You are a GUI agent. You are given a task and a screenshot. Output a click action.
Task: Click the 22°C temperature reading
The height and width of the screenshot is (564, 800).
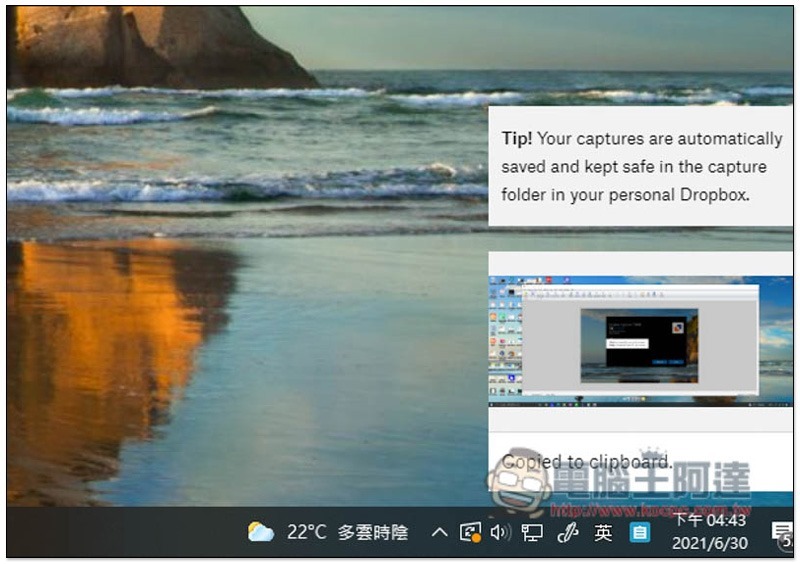(x=306, y=532)
